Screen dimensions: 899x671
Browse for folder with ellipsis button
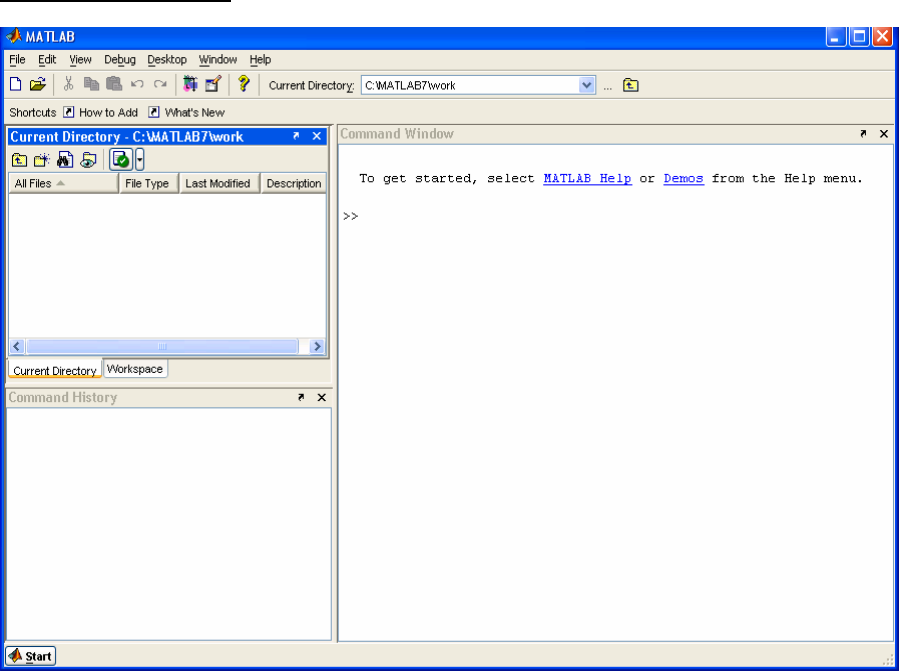[608, 86]
